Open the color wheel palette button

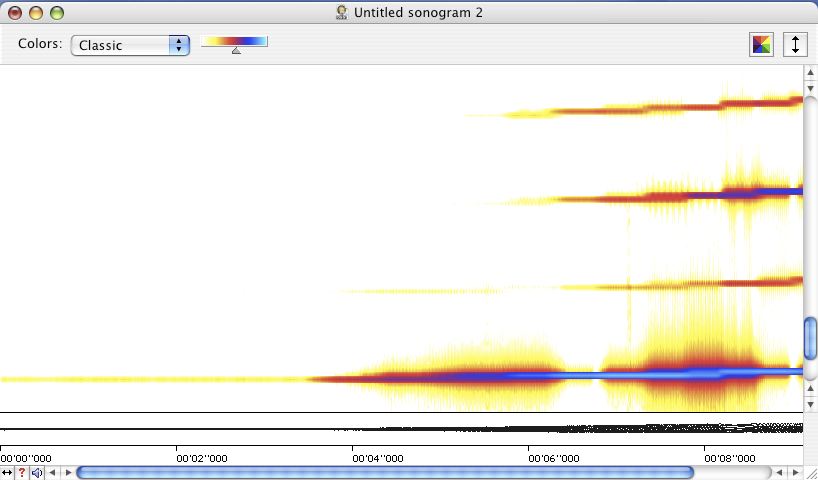[762, 44]
